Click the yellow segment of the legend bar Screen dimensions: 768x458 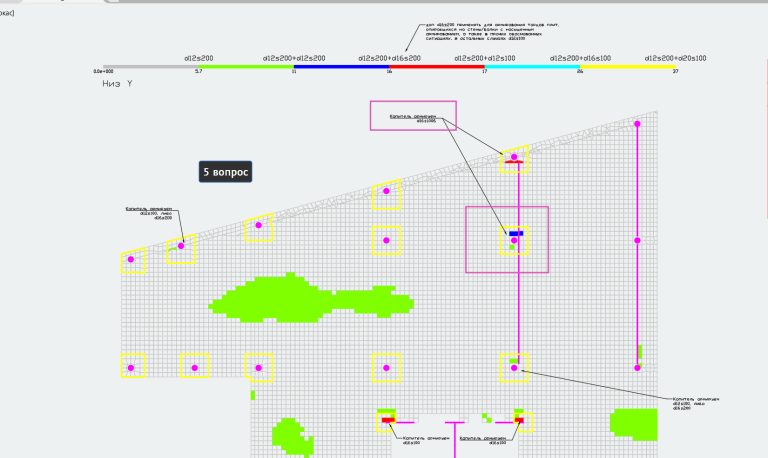628,67
